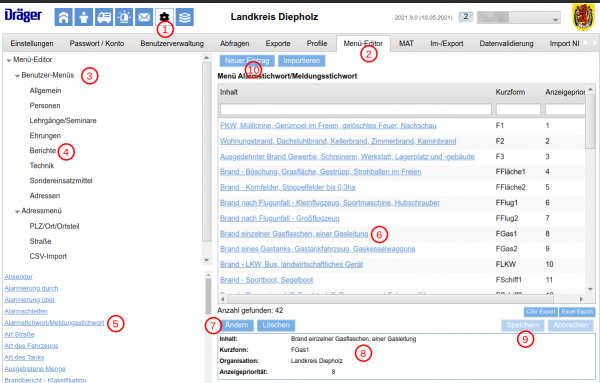Screen dimensions: 600x383
Task: Open entry Brand einzelner Gasflaschen, einer Gasleitung
Action: 294,234
